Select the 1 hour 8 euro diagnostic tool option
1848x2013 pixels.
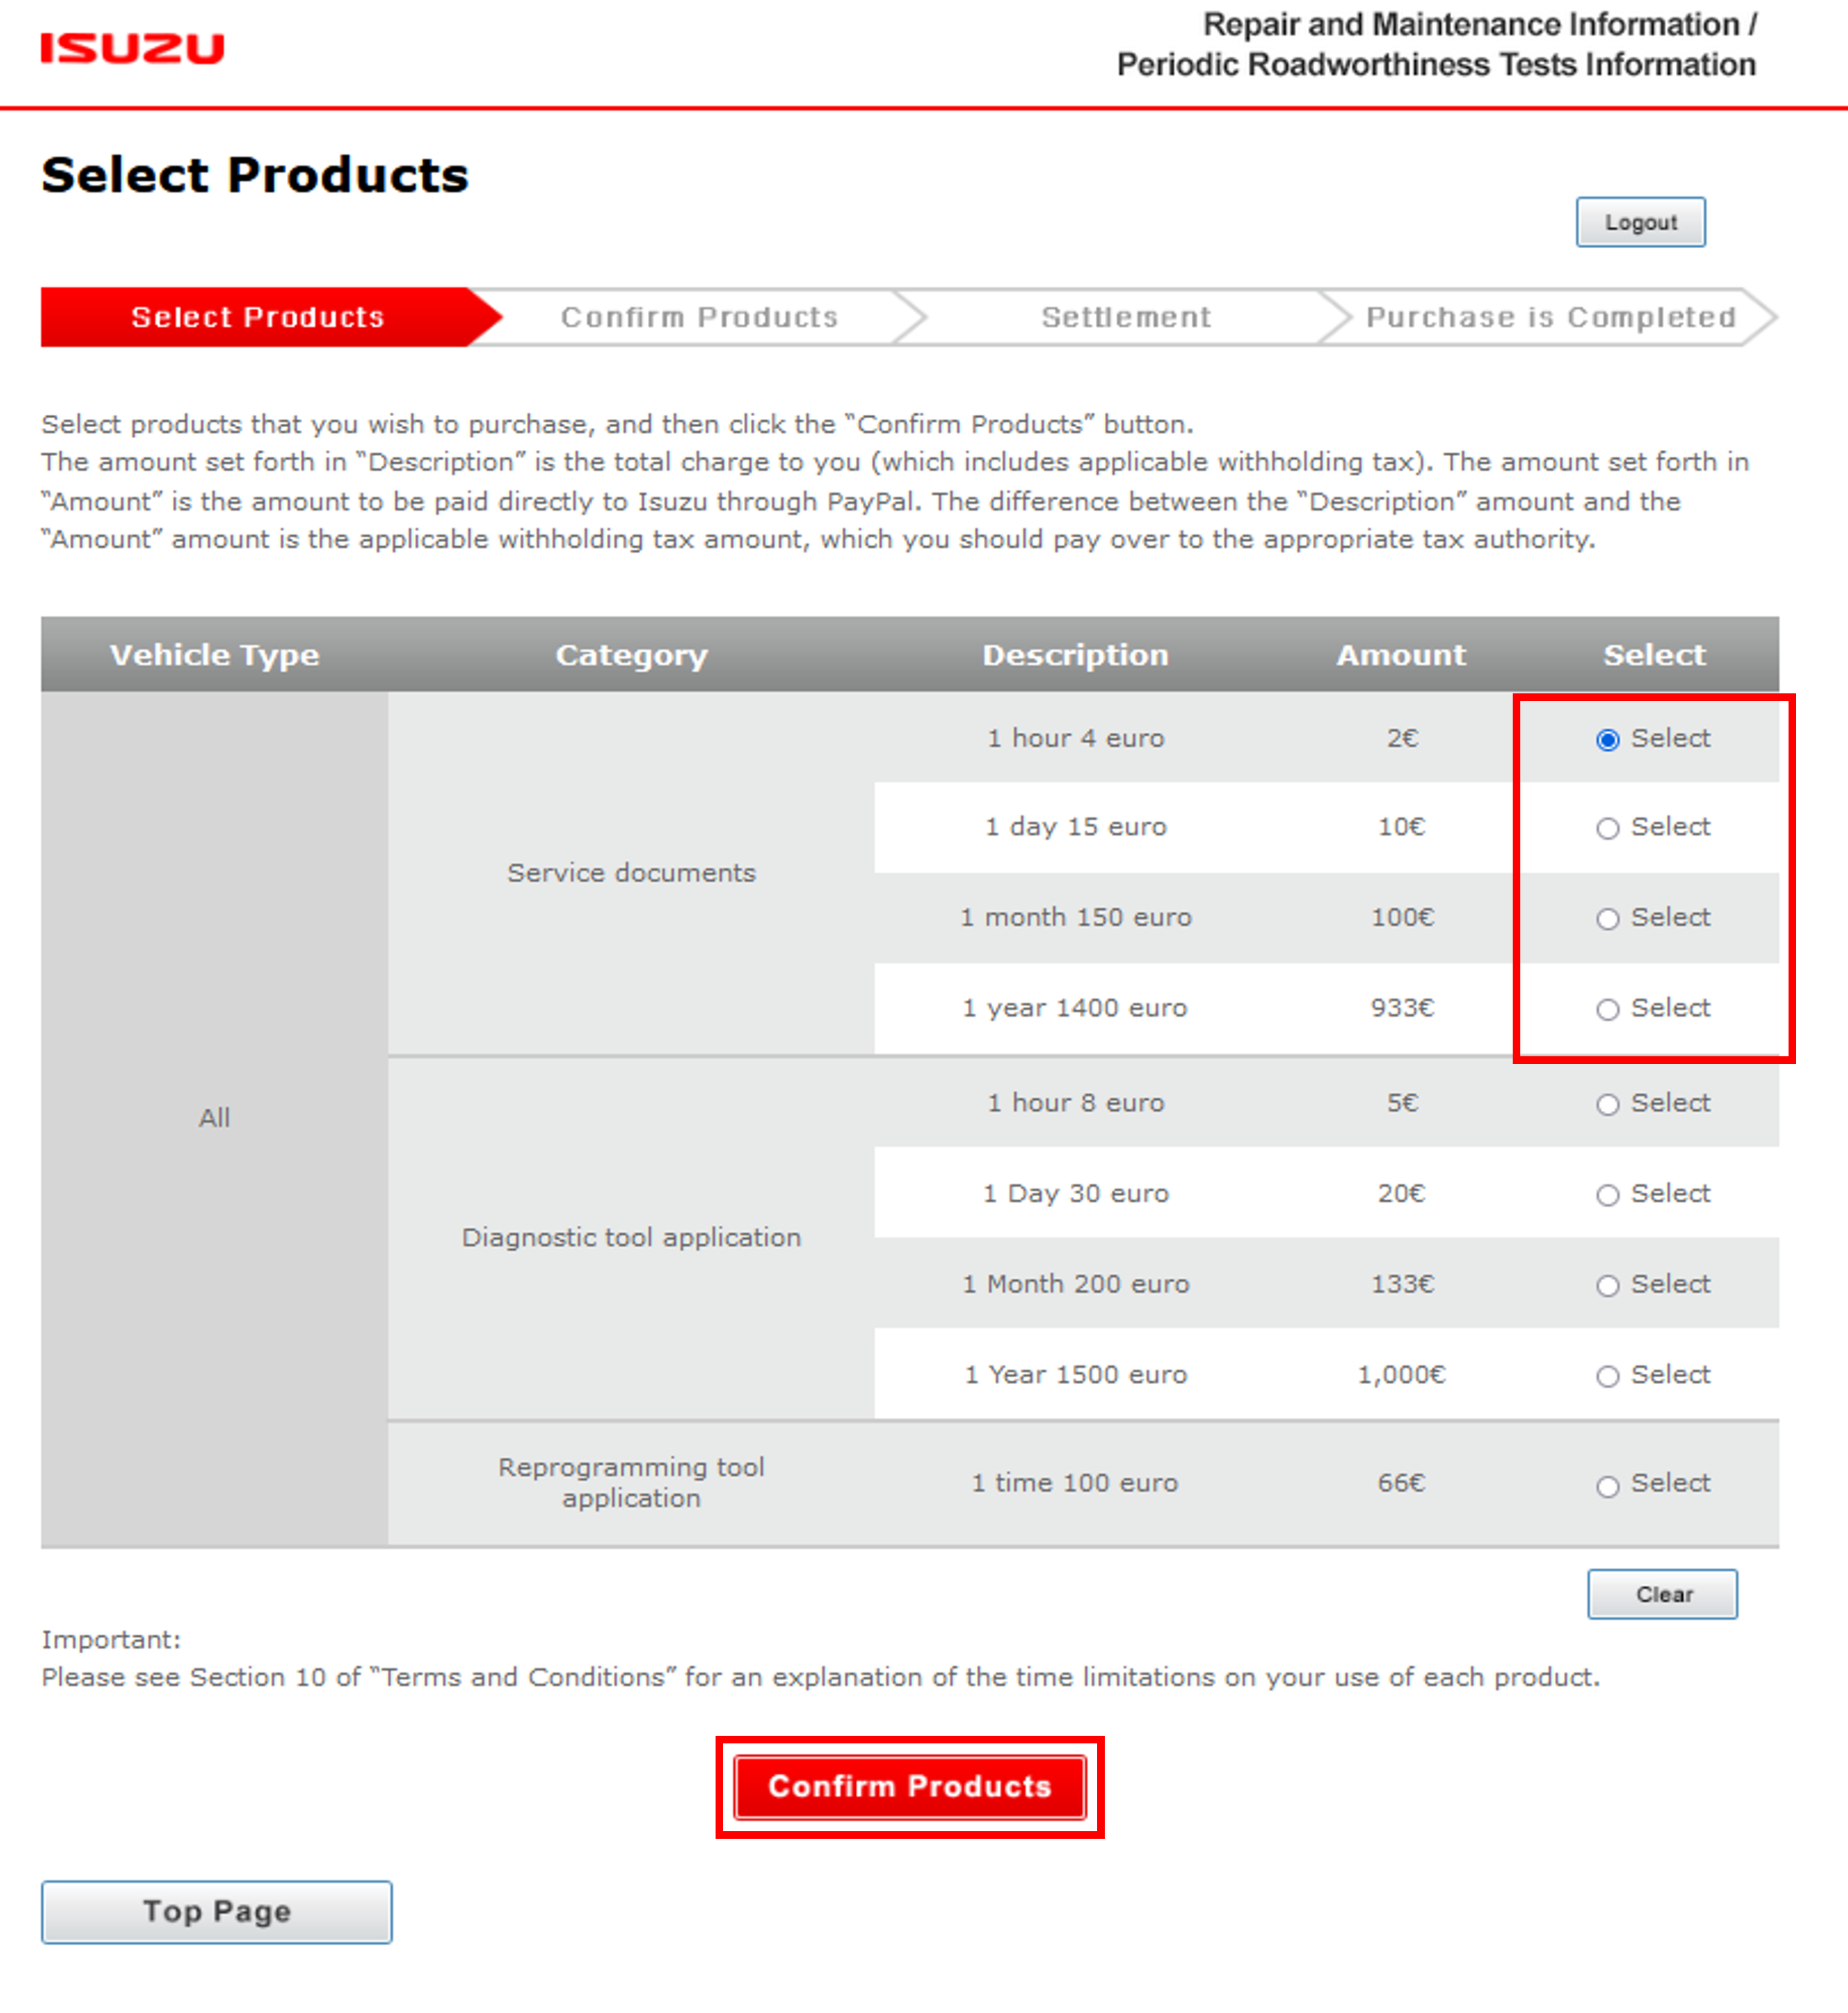(1607, 1104)
